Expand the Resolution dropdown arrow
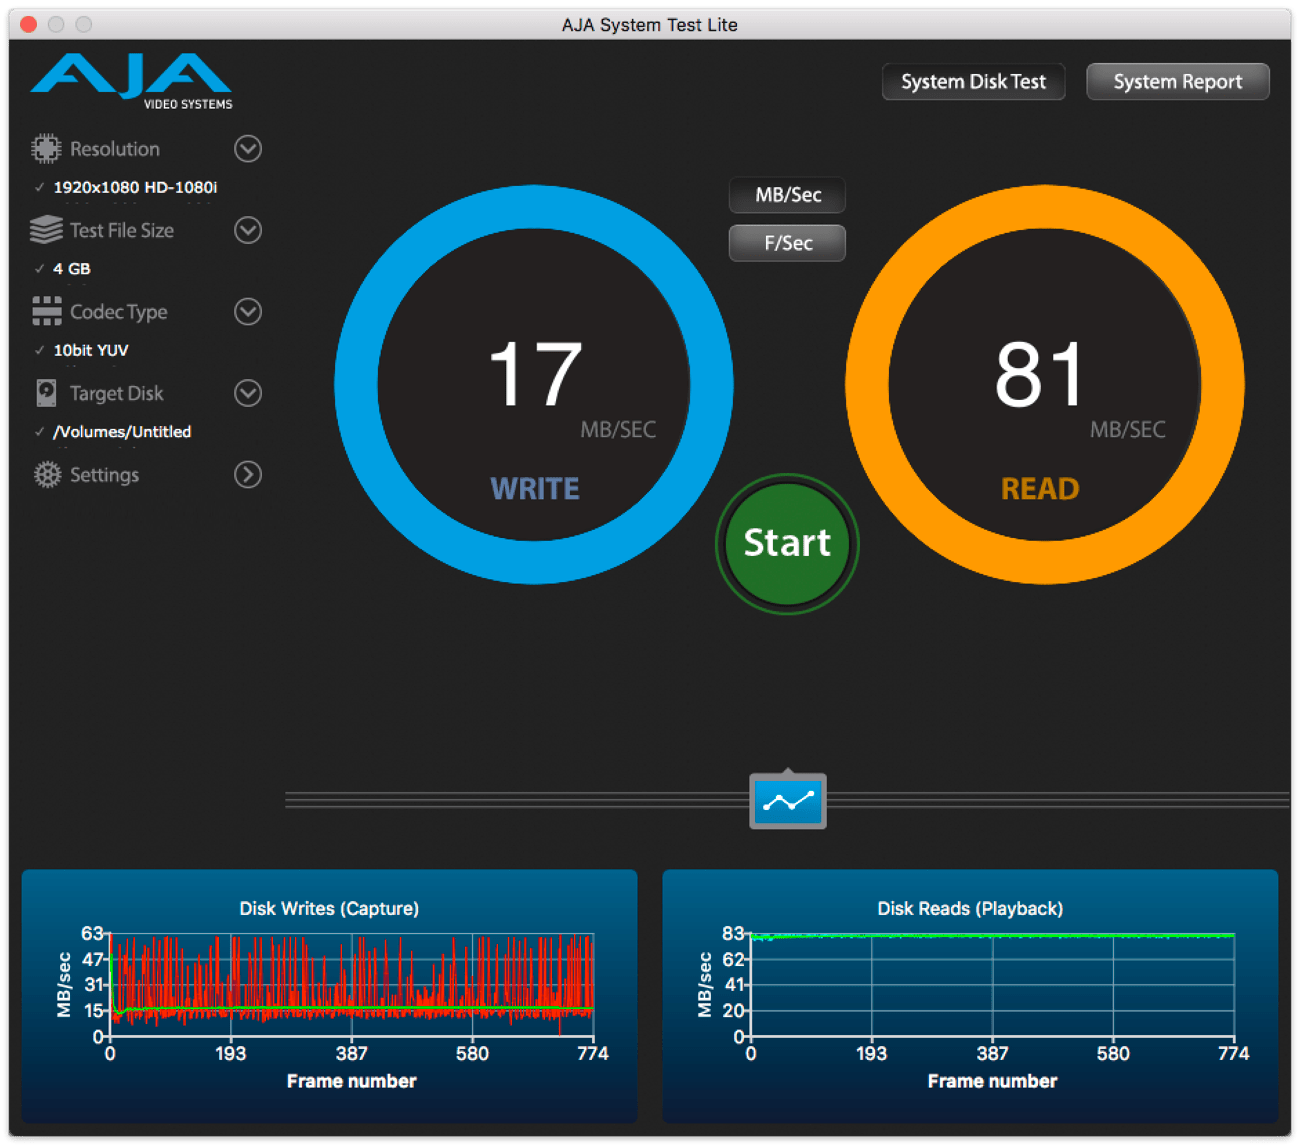 [x=248, y=149]
